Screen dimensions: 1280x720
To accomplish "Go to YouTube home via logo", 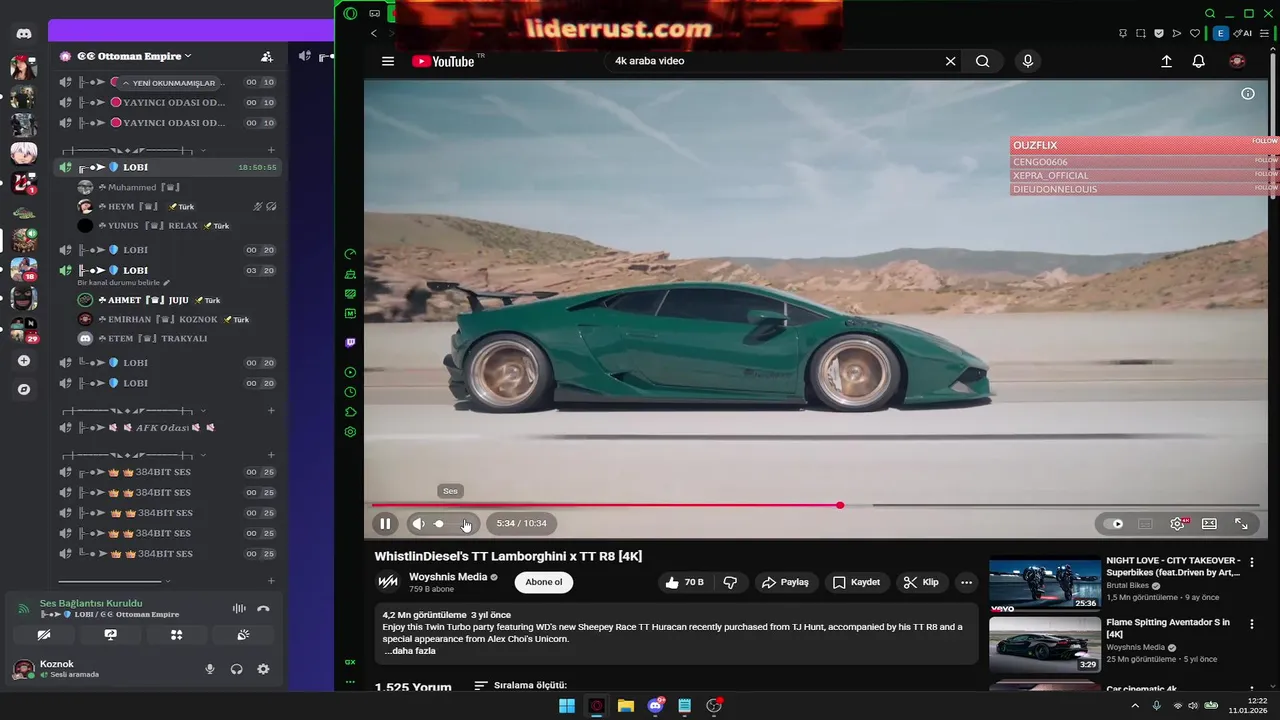I will pos(442,61).
